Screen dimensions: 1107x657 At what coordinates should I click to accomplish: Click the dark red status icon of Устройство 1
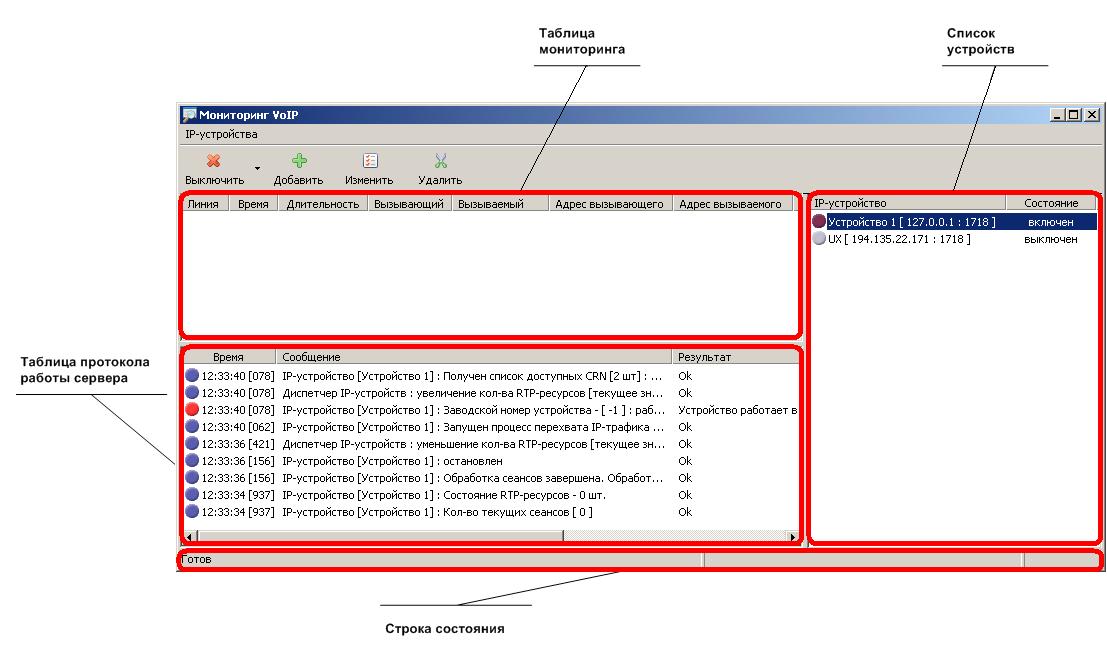pyautogui.click(x=819, y=222)
